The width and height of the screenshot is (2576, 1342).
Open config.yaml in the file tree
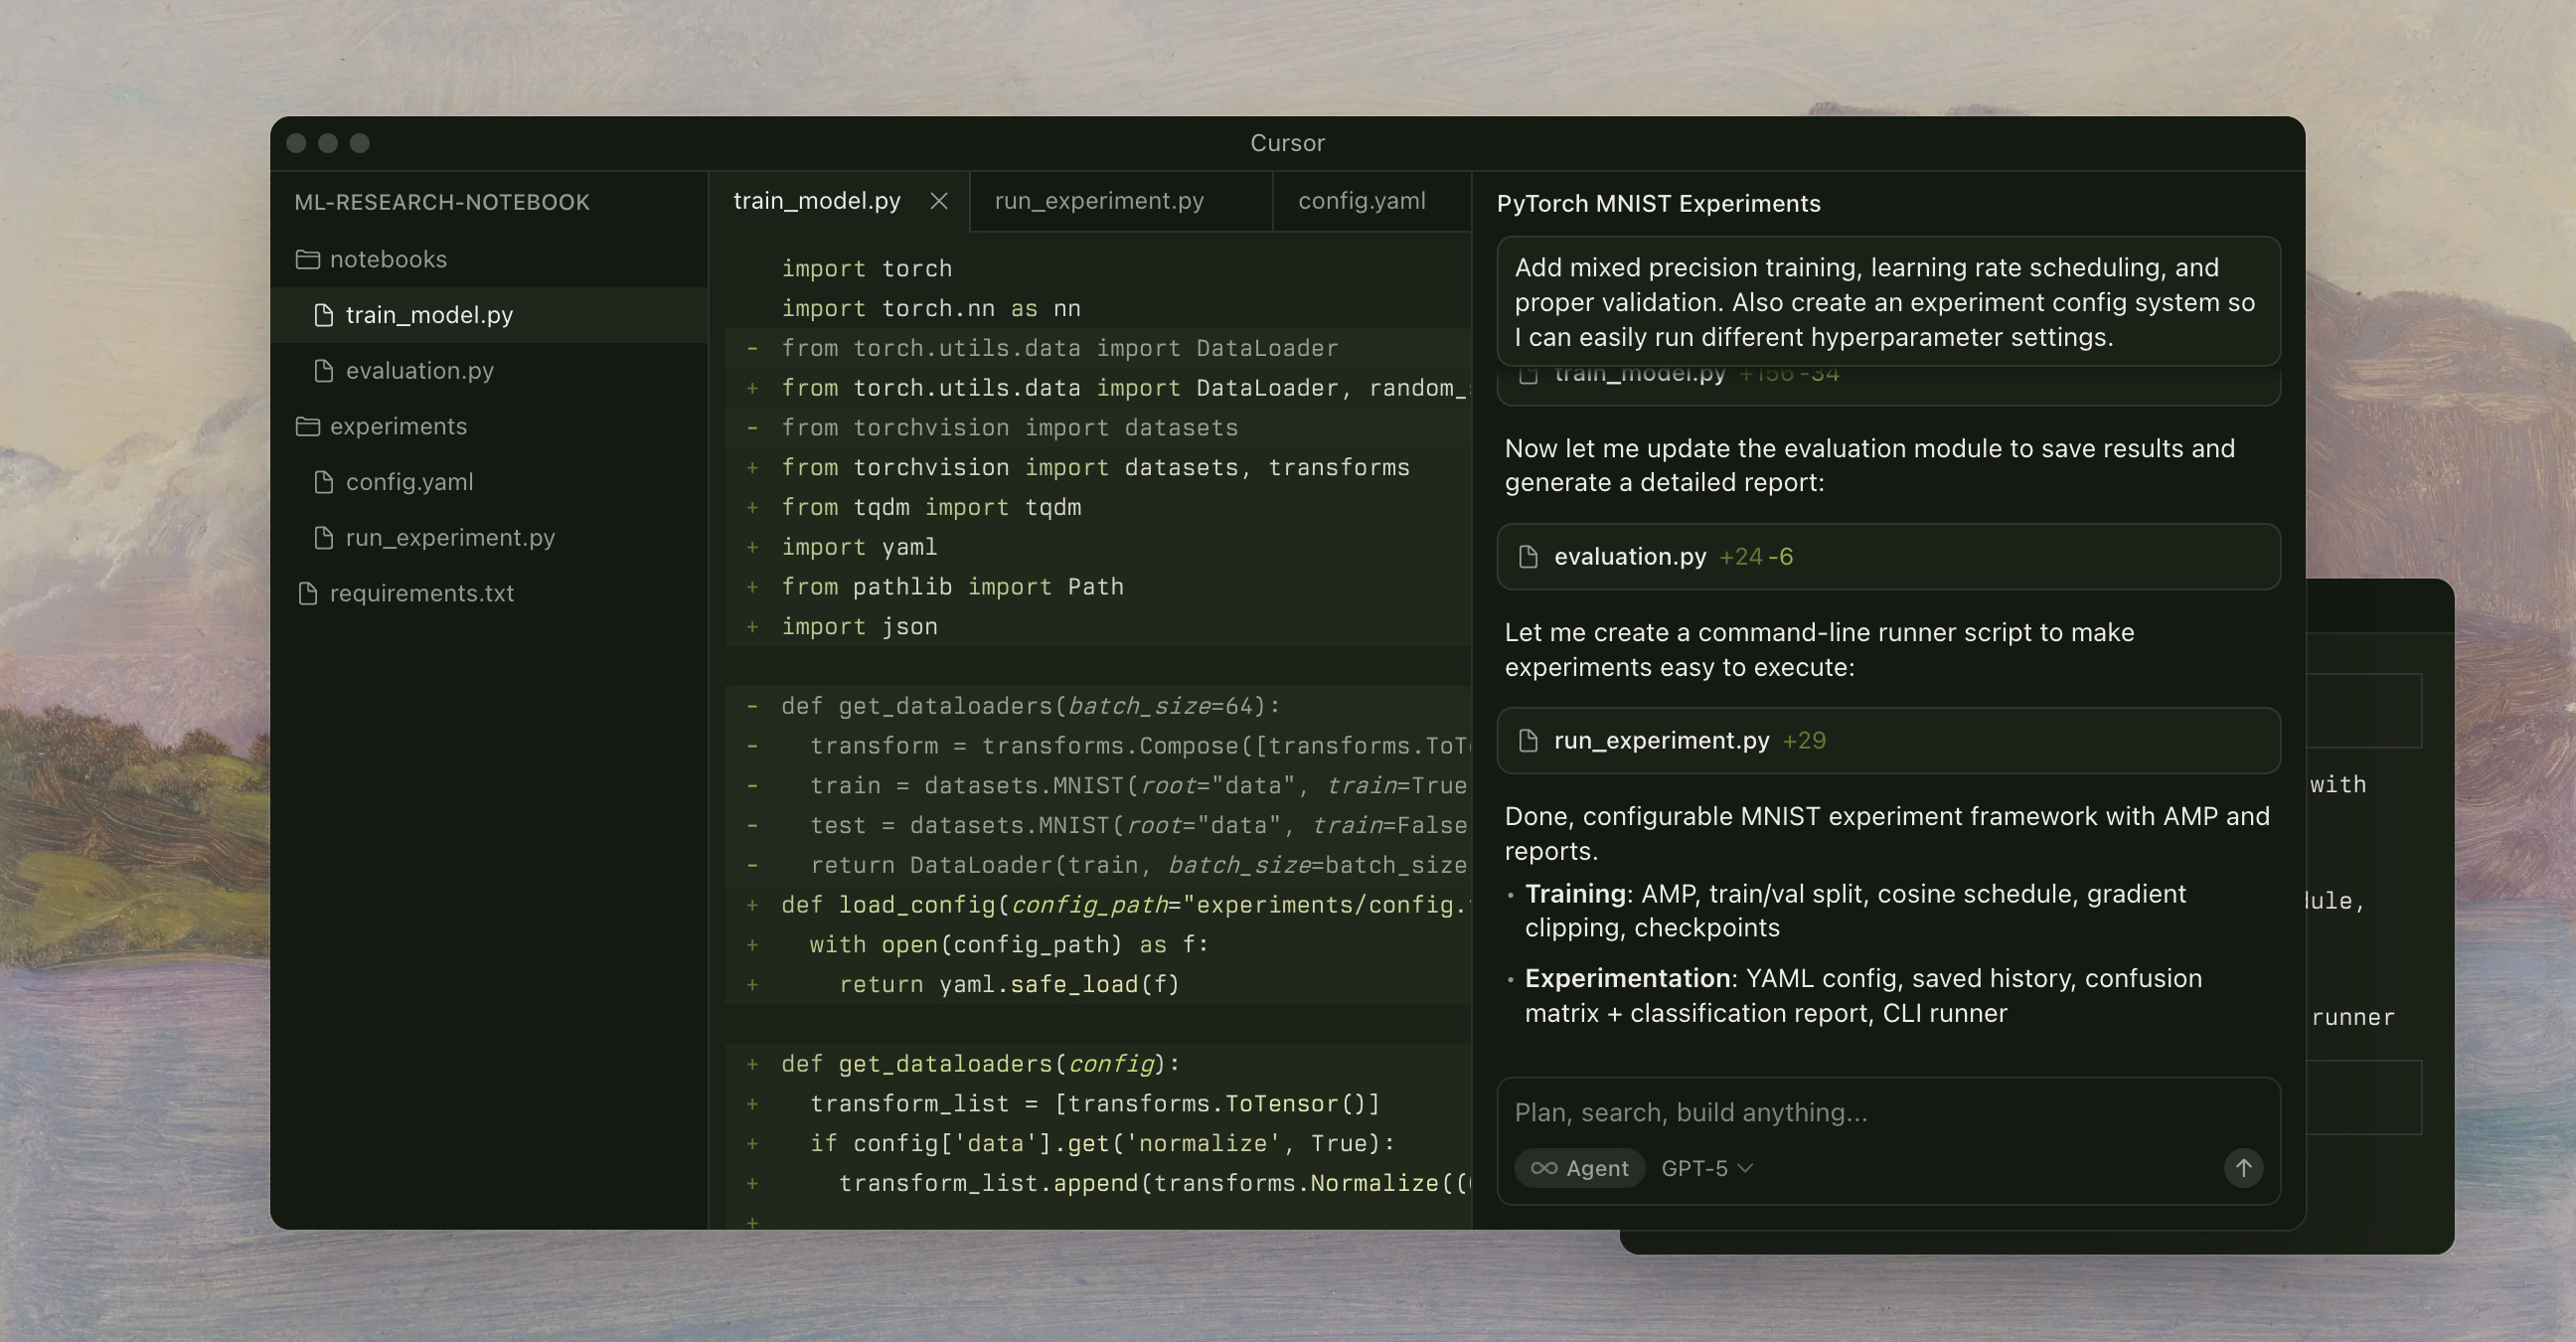pos(409,482)
